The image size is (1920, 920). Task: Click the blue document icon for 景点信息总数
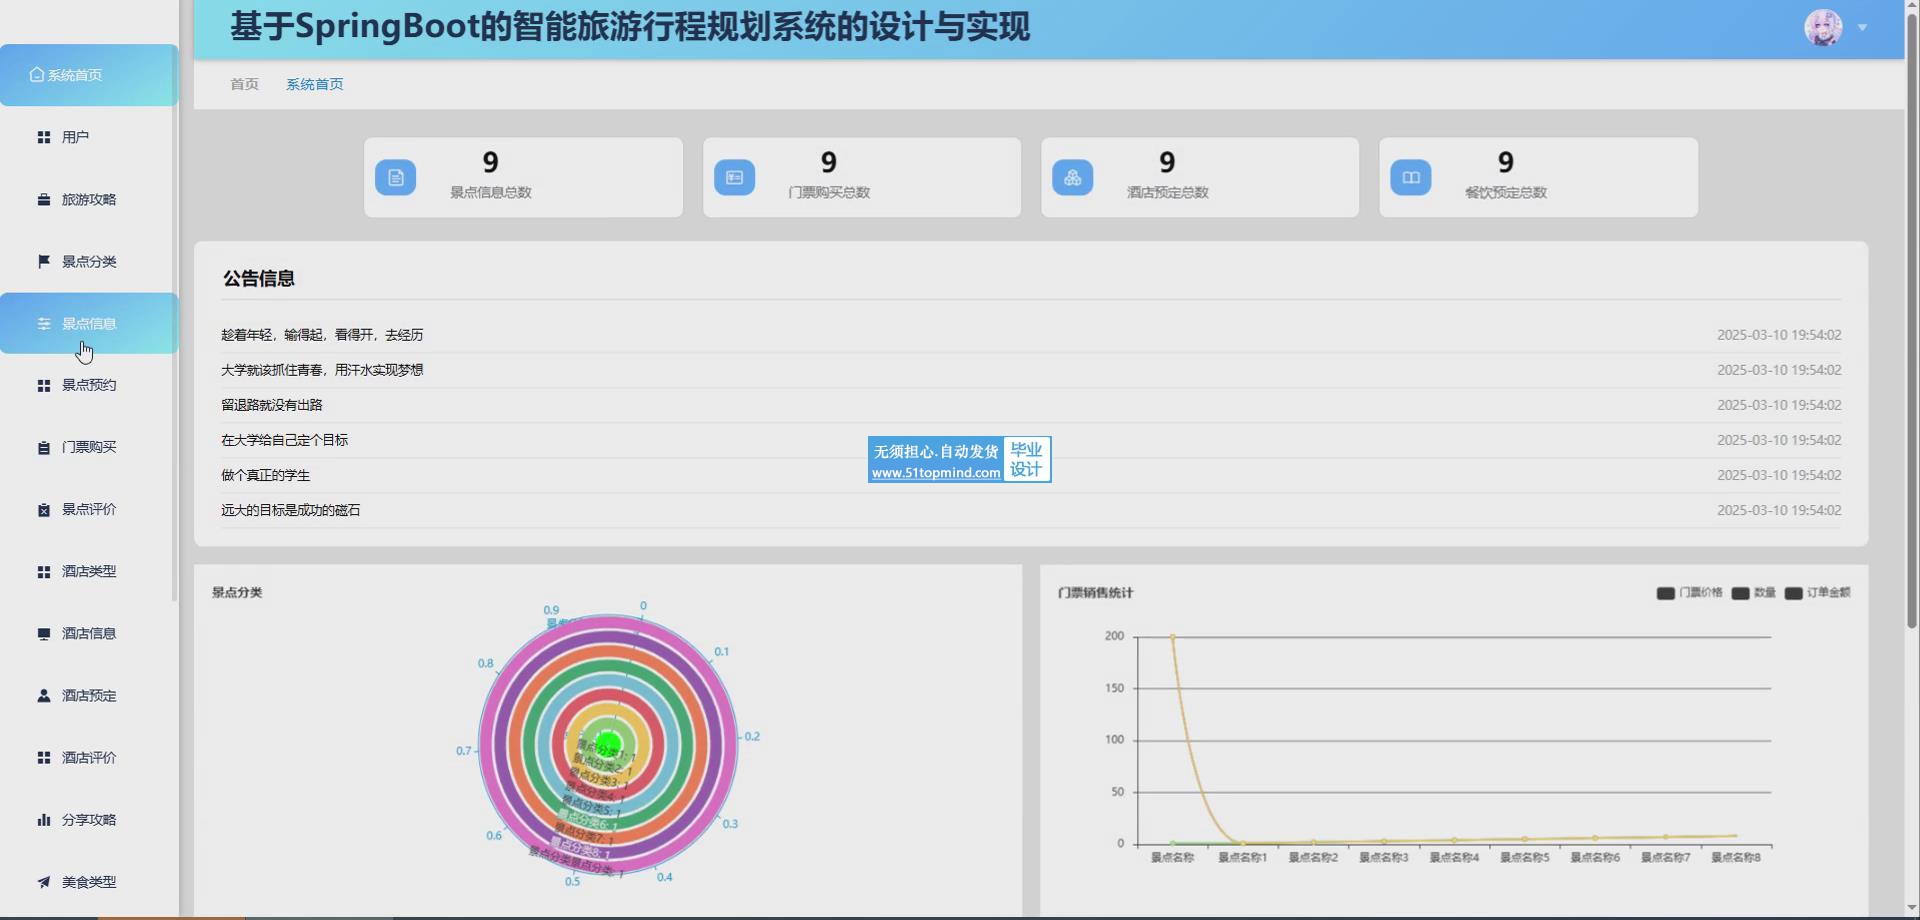pyautogui.click(x=396, y=178)
